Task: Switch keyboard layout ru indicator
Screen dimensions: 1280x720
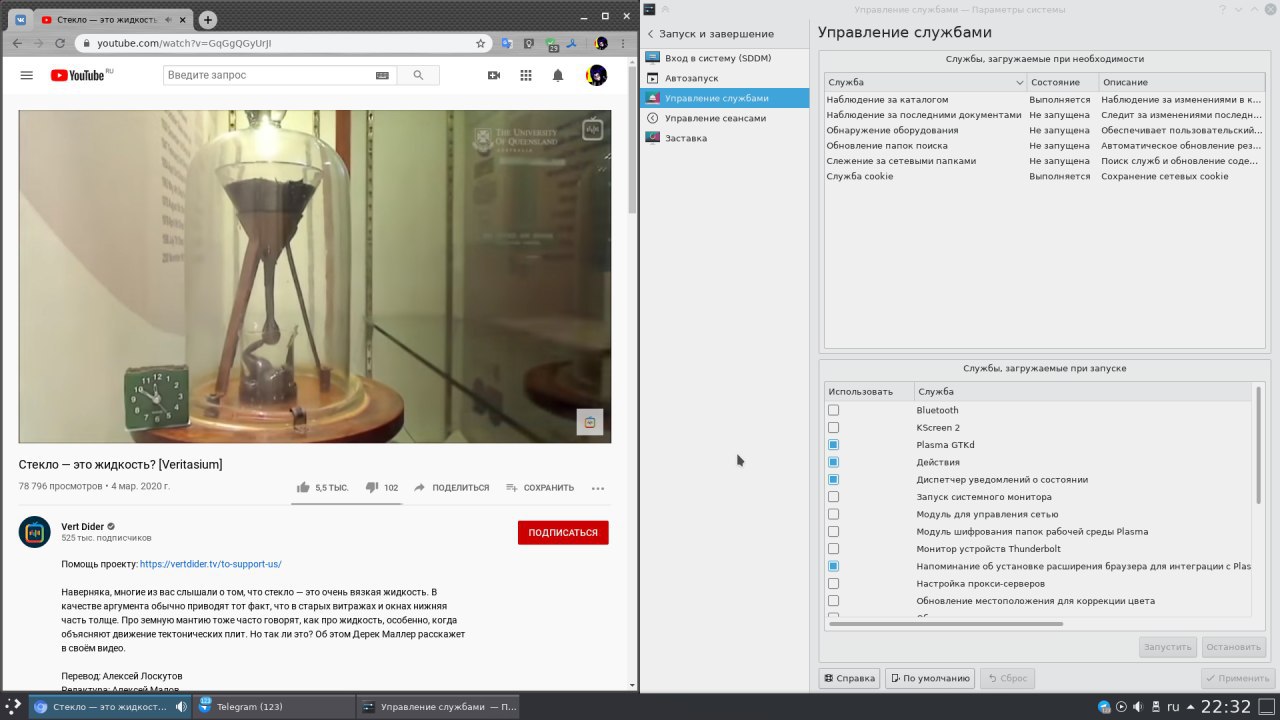Action: pyautogui.click(x=1173, y=707)
